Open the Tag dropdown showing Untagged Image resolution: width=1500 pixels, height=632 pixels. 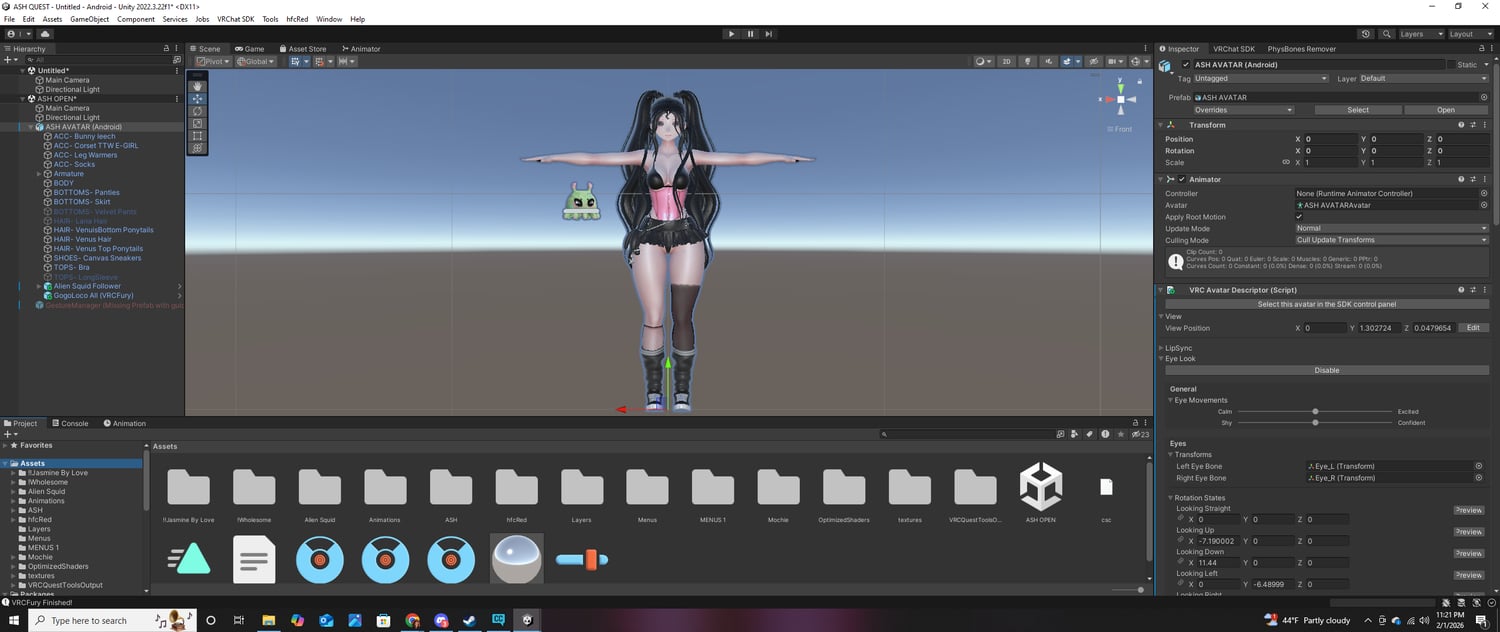click(1261, 78)
